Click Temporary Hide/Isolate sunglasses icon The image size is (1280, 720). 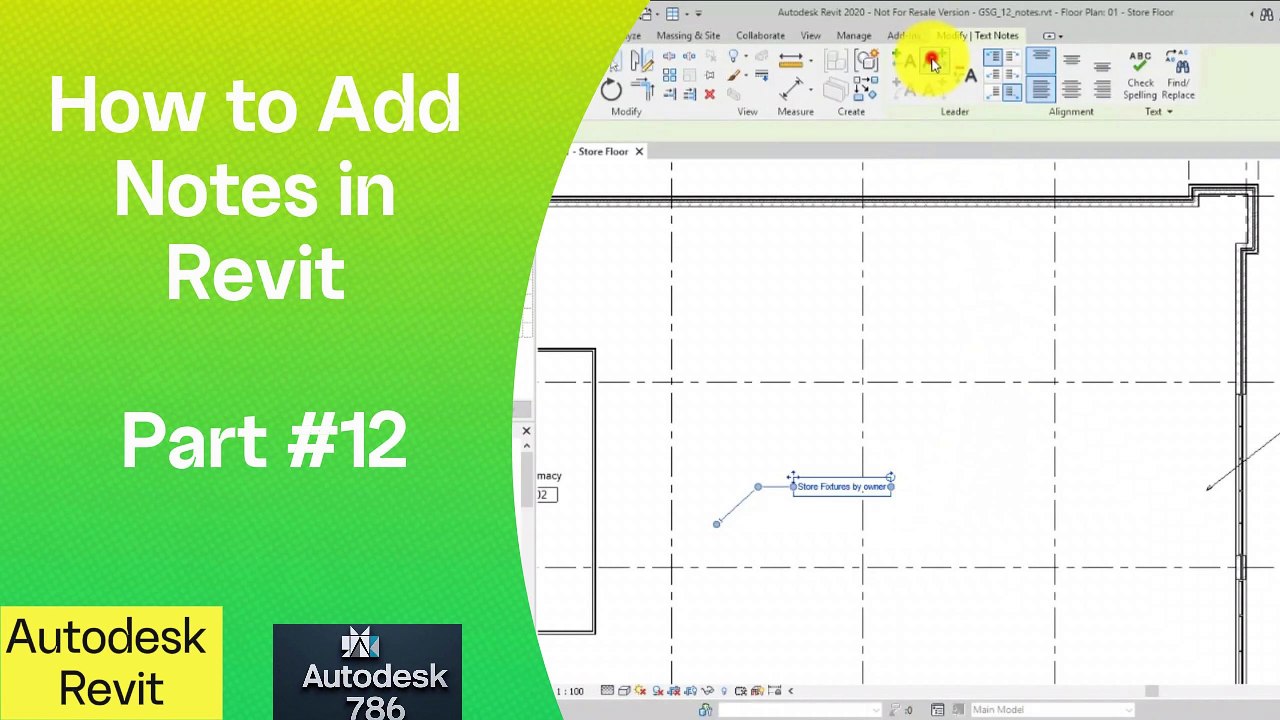(707, 691)
